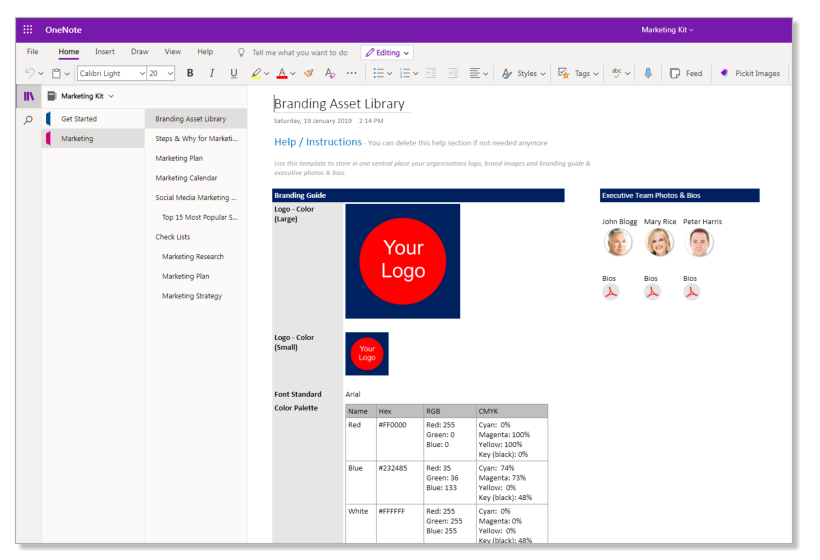Screen dimensions: 820x560
Task: Open the Marketing Research subpage
Action: [x=196, y=256]
